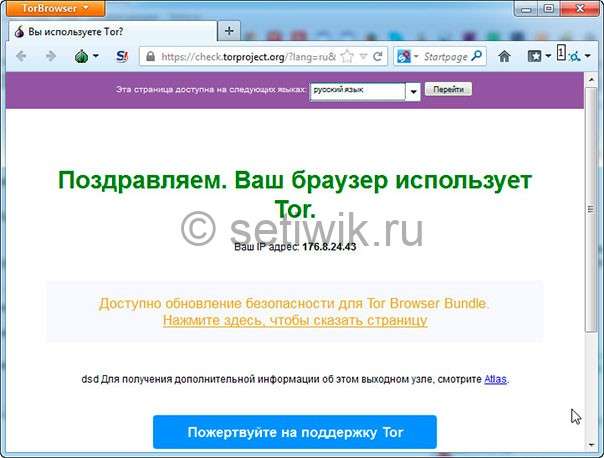Select the 'Вы используете Tor?' tab

point(112,31)
